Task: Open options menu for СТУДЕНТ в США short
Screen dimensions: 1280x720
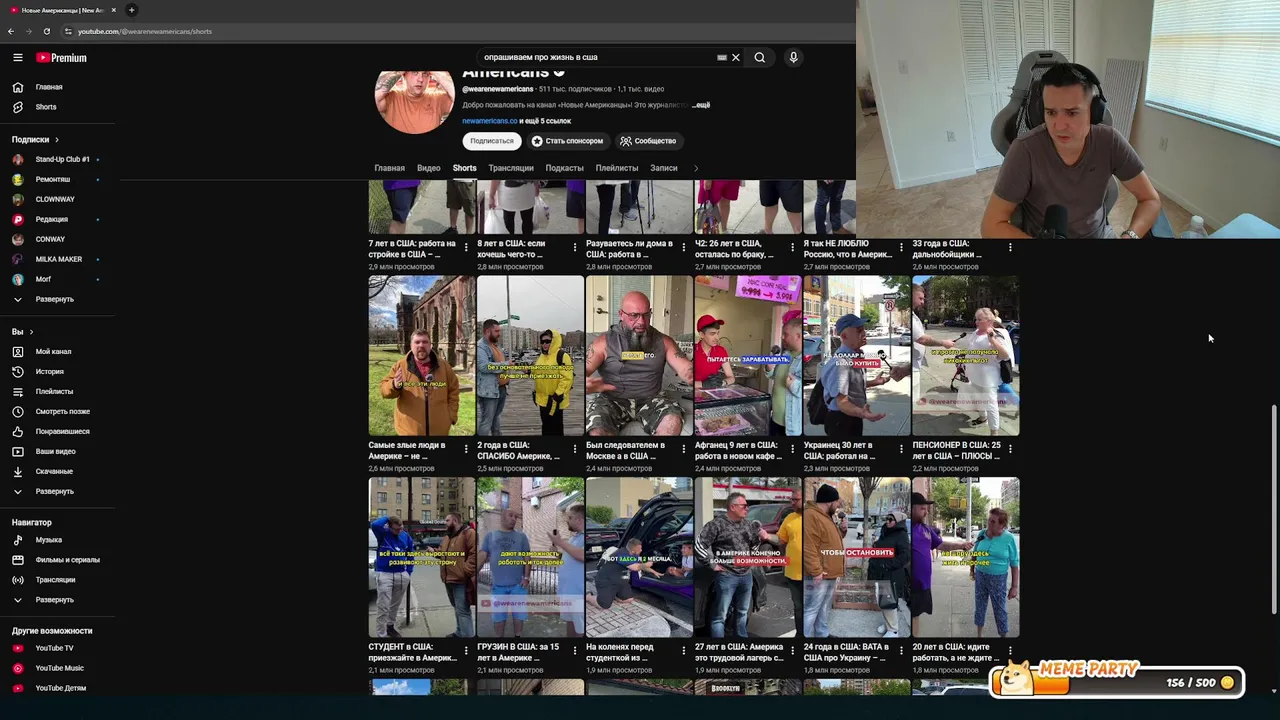Action: pos(466,651)
